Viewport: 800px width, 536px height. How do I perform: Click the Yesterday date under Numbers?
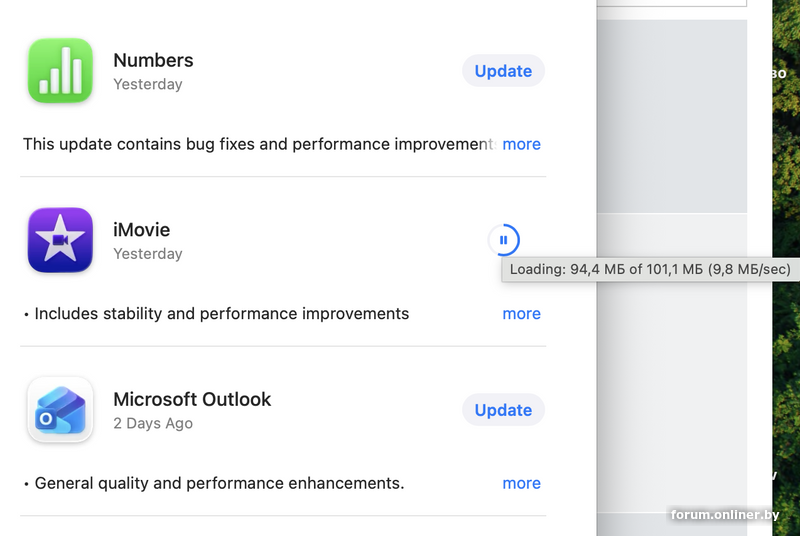(x=147, y=84)
